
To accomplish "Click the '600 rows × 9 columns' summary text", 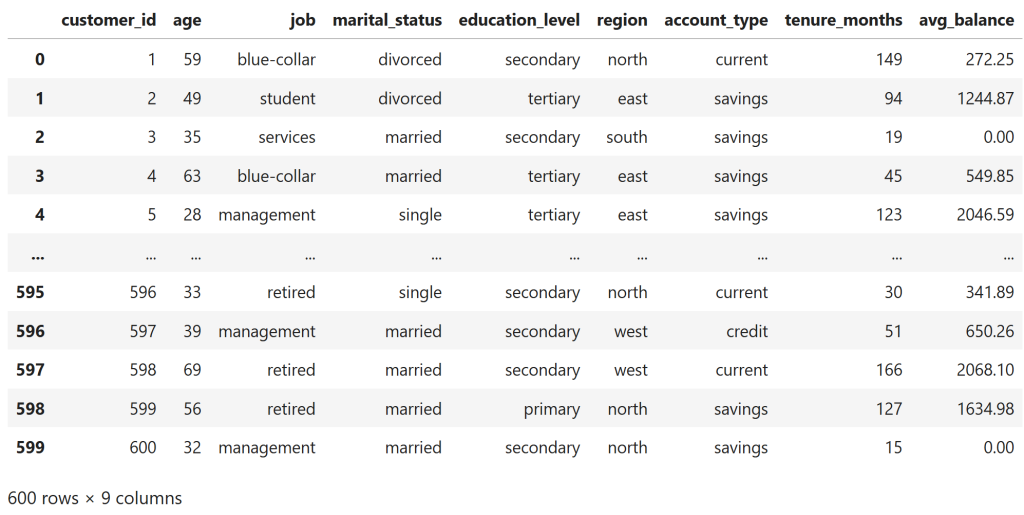I will pyautogui.click(x=95, y=497).
